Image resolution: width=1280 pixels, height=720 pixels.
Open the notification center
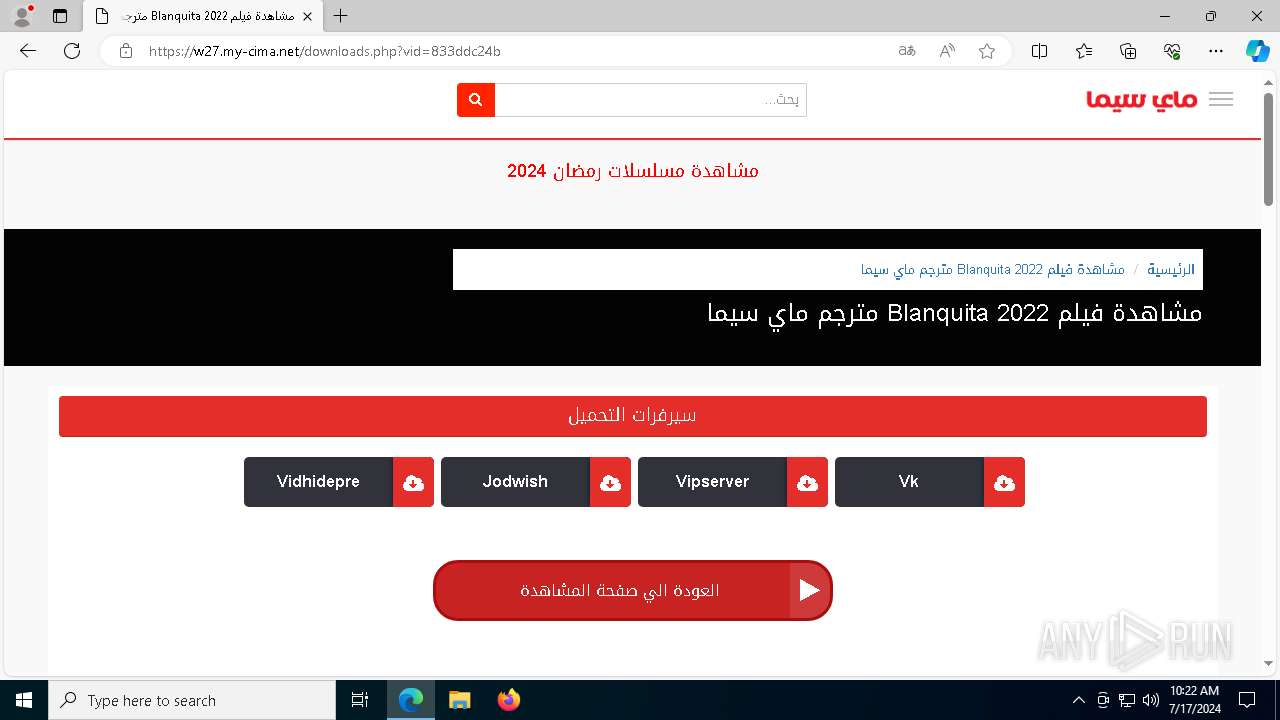[x=1247, y=700]
